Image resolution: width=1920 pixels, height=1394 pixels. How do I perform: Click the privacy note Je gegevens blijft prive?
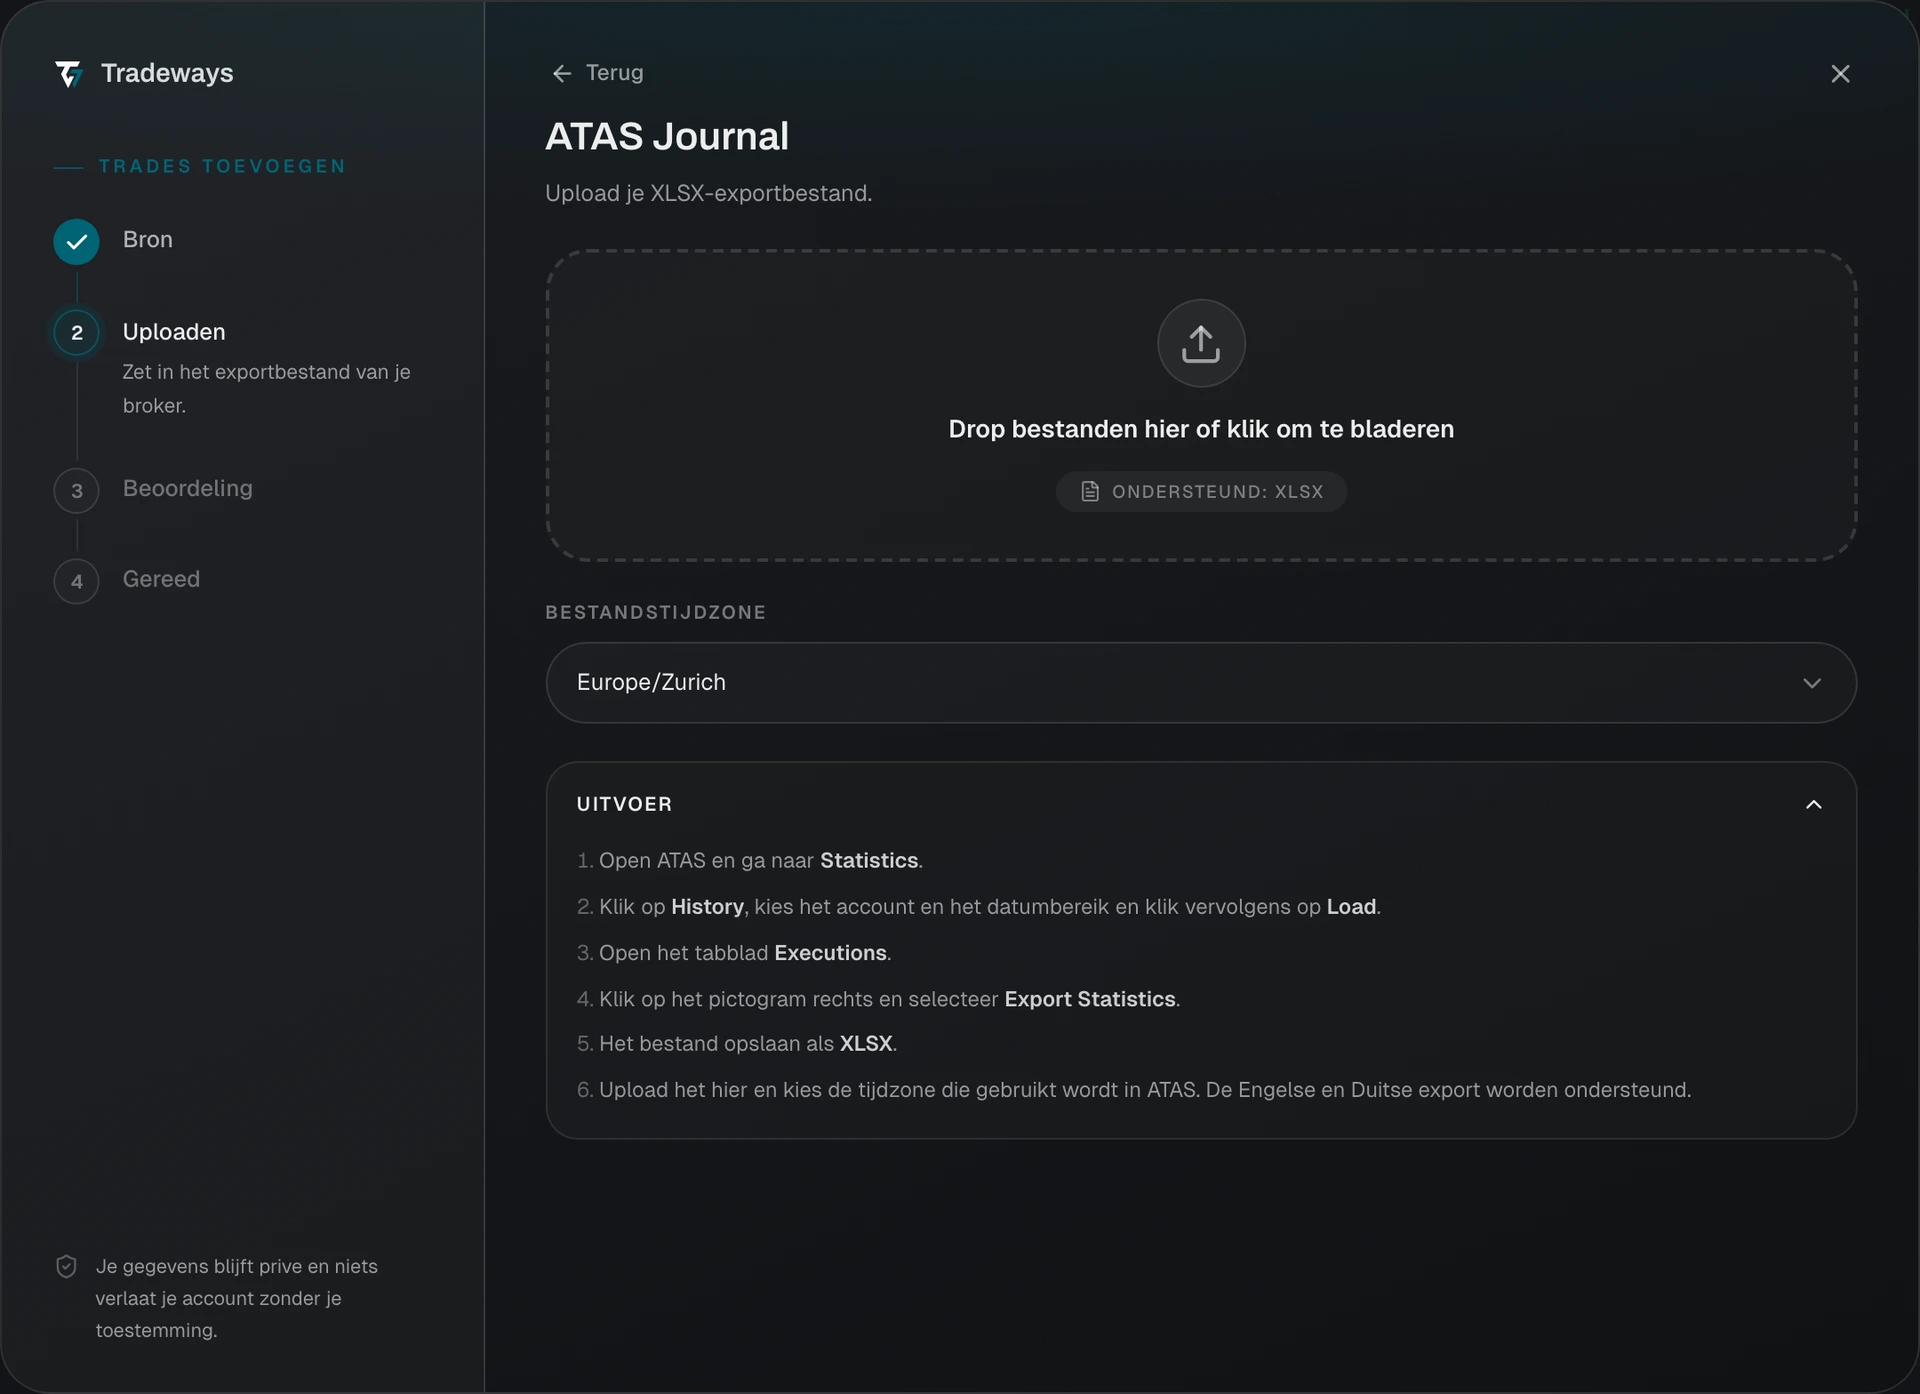[237, 1298]
